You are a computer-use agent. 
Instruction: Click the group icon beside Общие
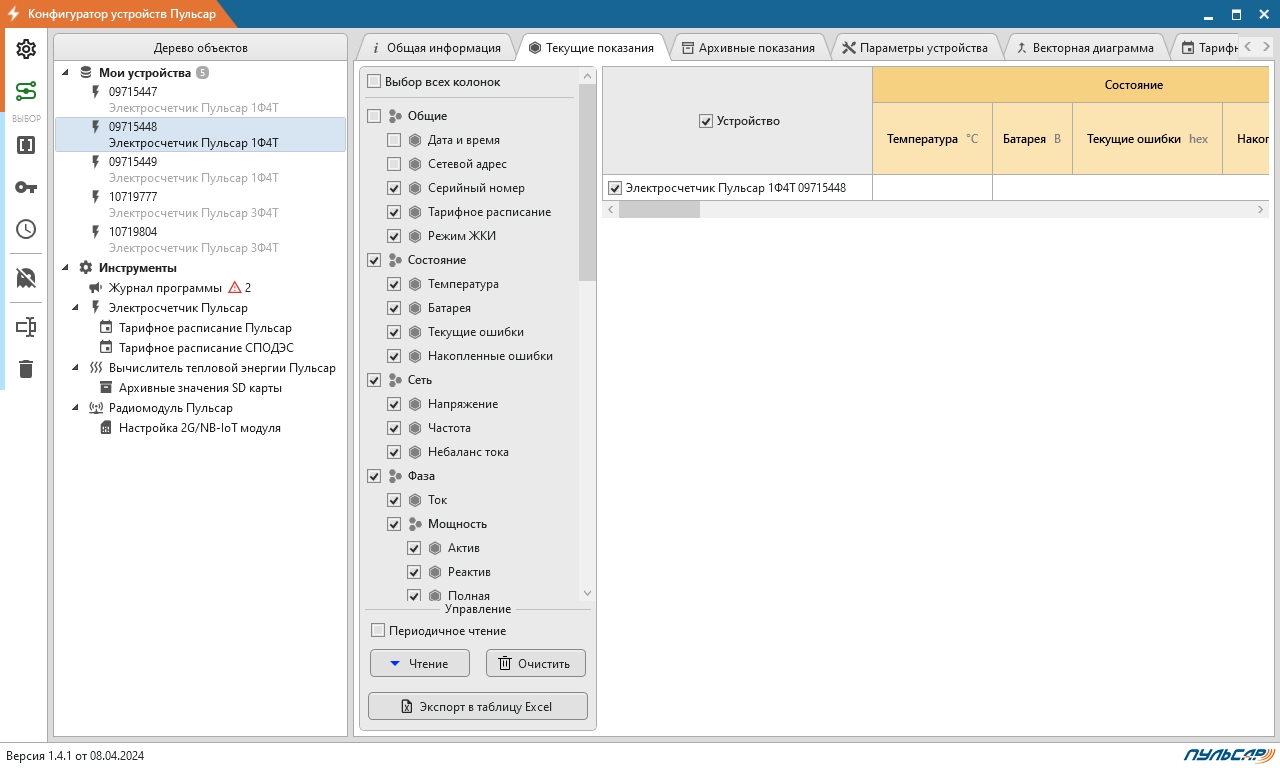[x=395, y=116]
